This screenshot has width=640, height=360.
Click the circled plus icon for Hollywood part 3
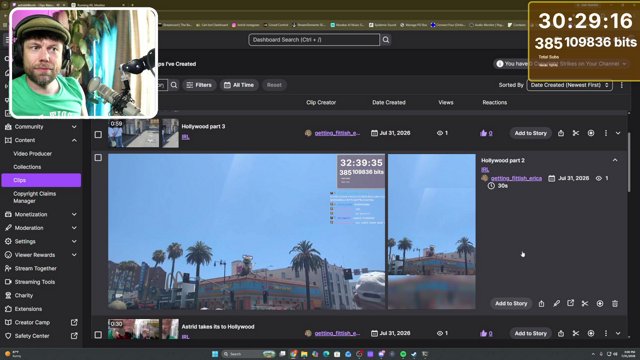(x=591, y=133)
